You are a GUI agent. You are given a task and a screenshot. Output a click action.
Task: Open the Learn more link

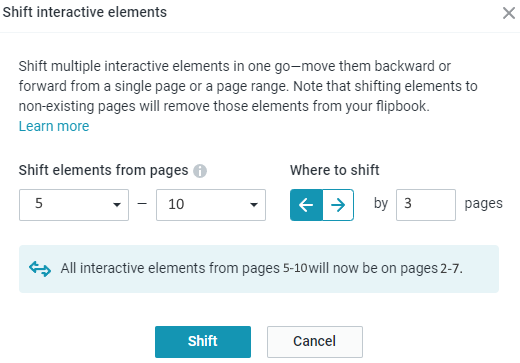pyautogui.click(x=54, y=126)
